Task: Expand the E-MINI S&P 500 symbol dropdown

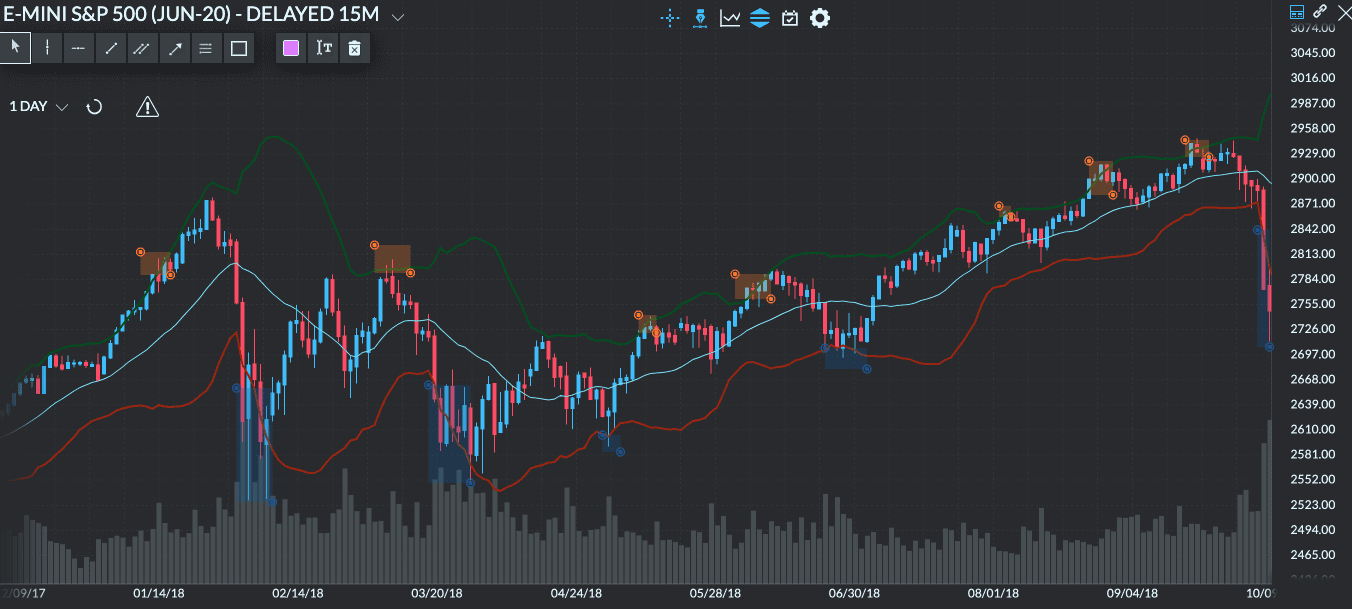Action: point(395,15)
